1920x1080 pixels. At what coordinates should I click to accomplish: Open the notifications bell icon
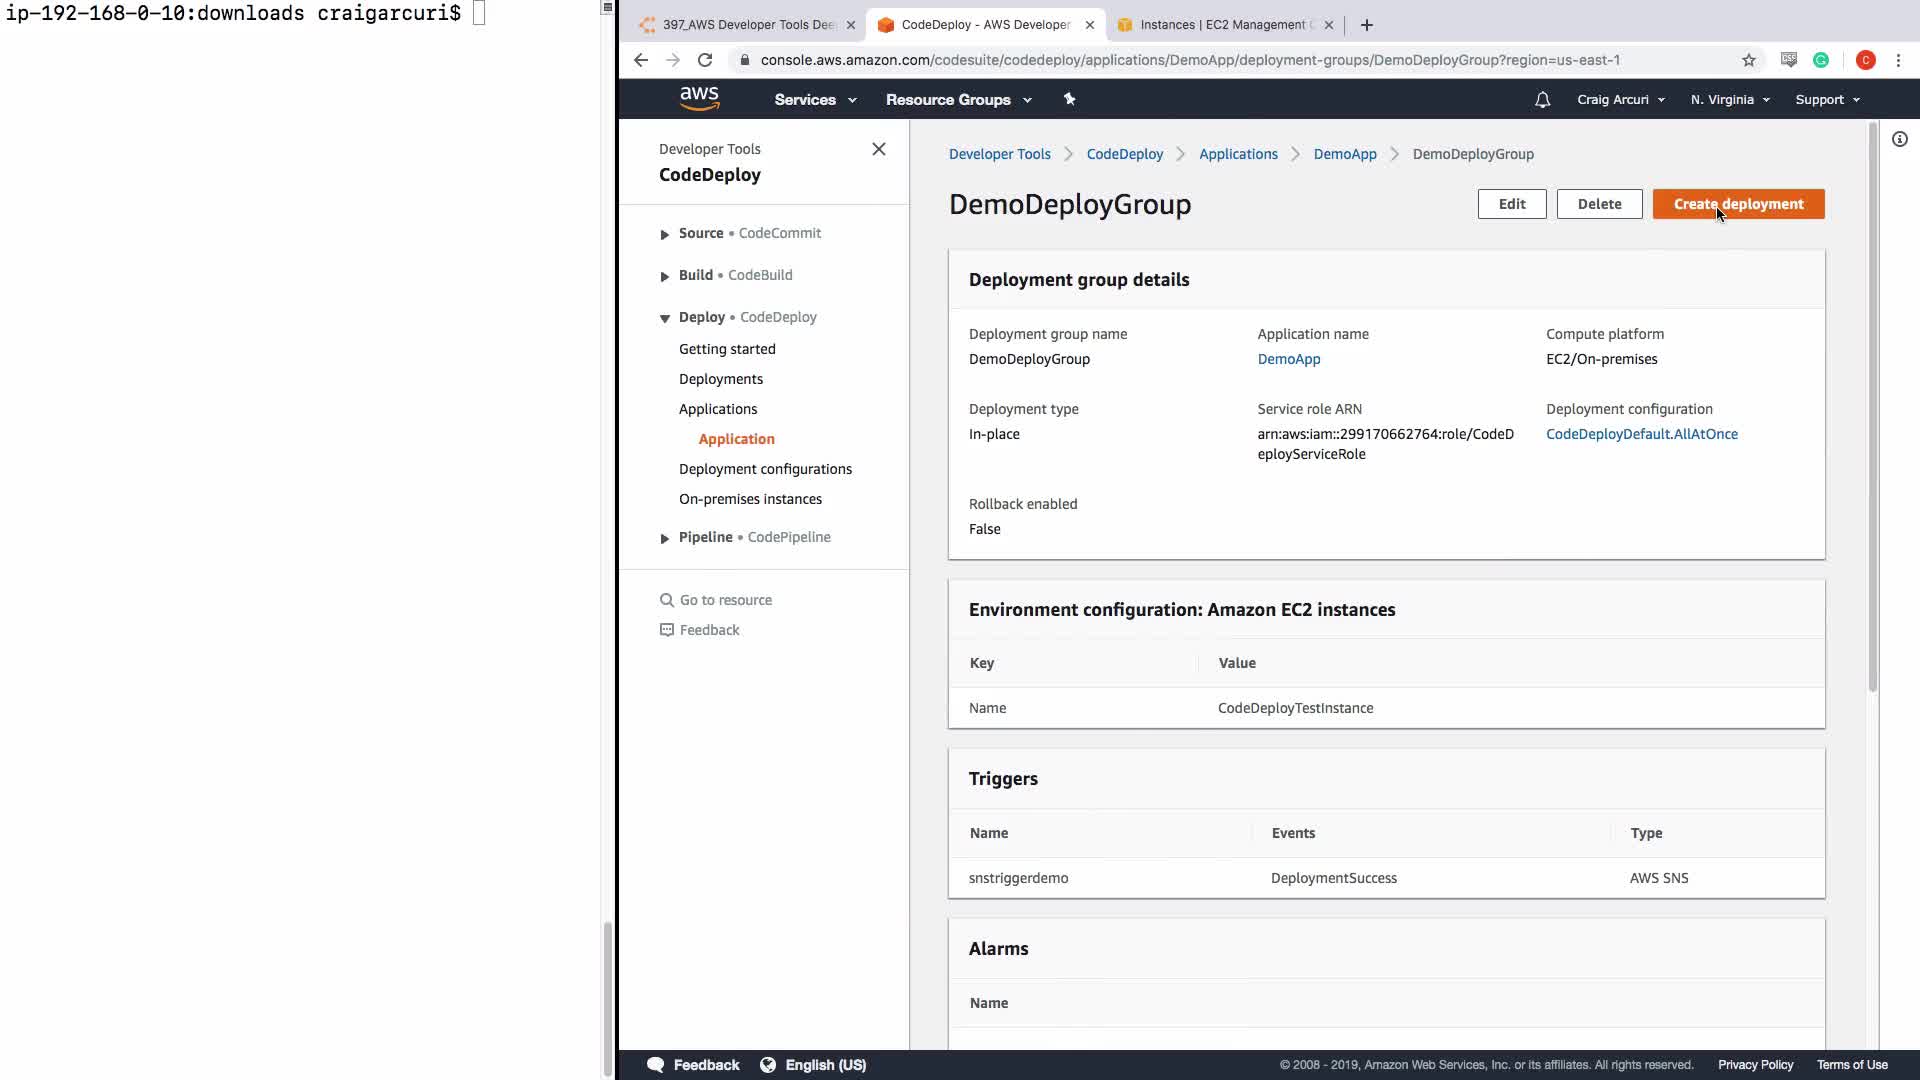click(x=1542, y=100)
